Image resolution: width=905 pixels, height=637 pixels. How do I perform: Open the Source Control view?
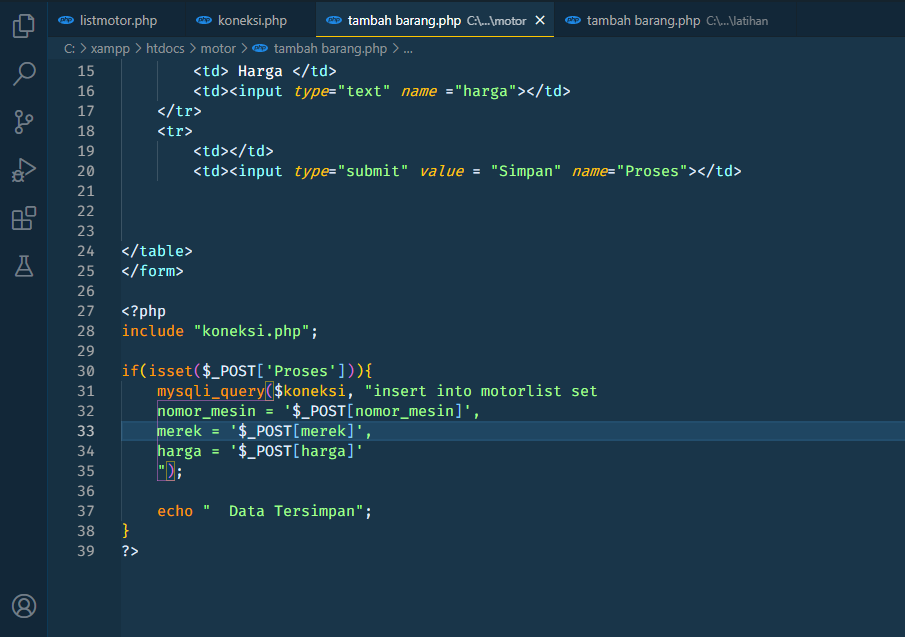pyautogui.click(x=23, y=121)
